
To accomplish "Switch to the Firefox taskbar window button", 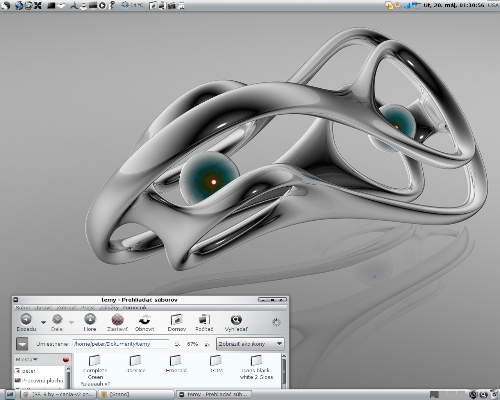I will (59, 395).
